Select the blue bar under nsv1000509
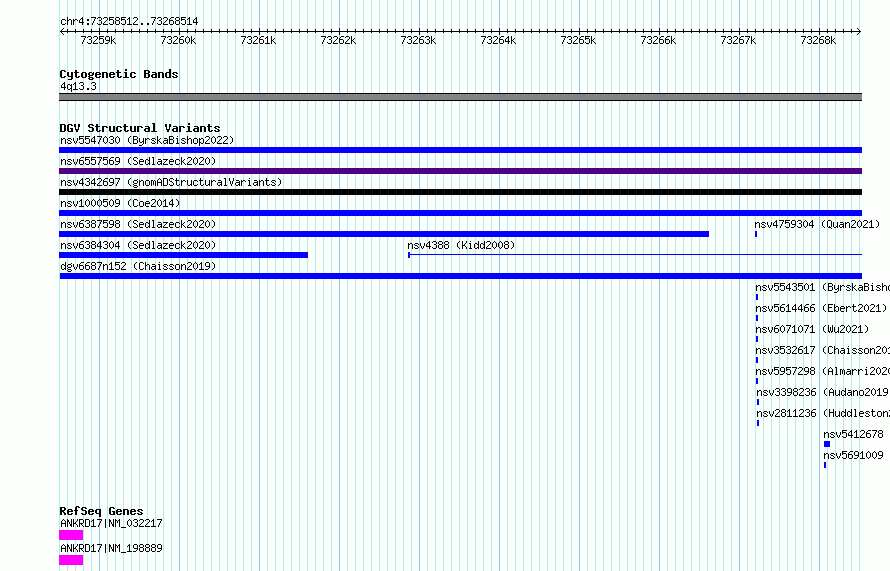This screenshot has width=890, height=571. [x=460, y=213]
